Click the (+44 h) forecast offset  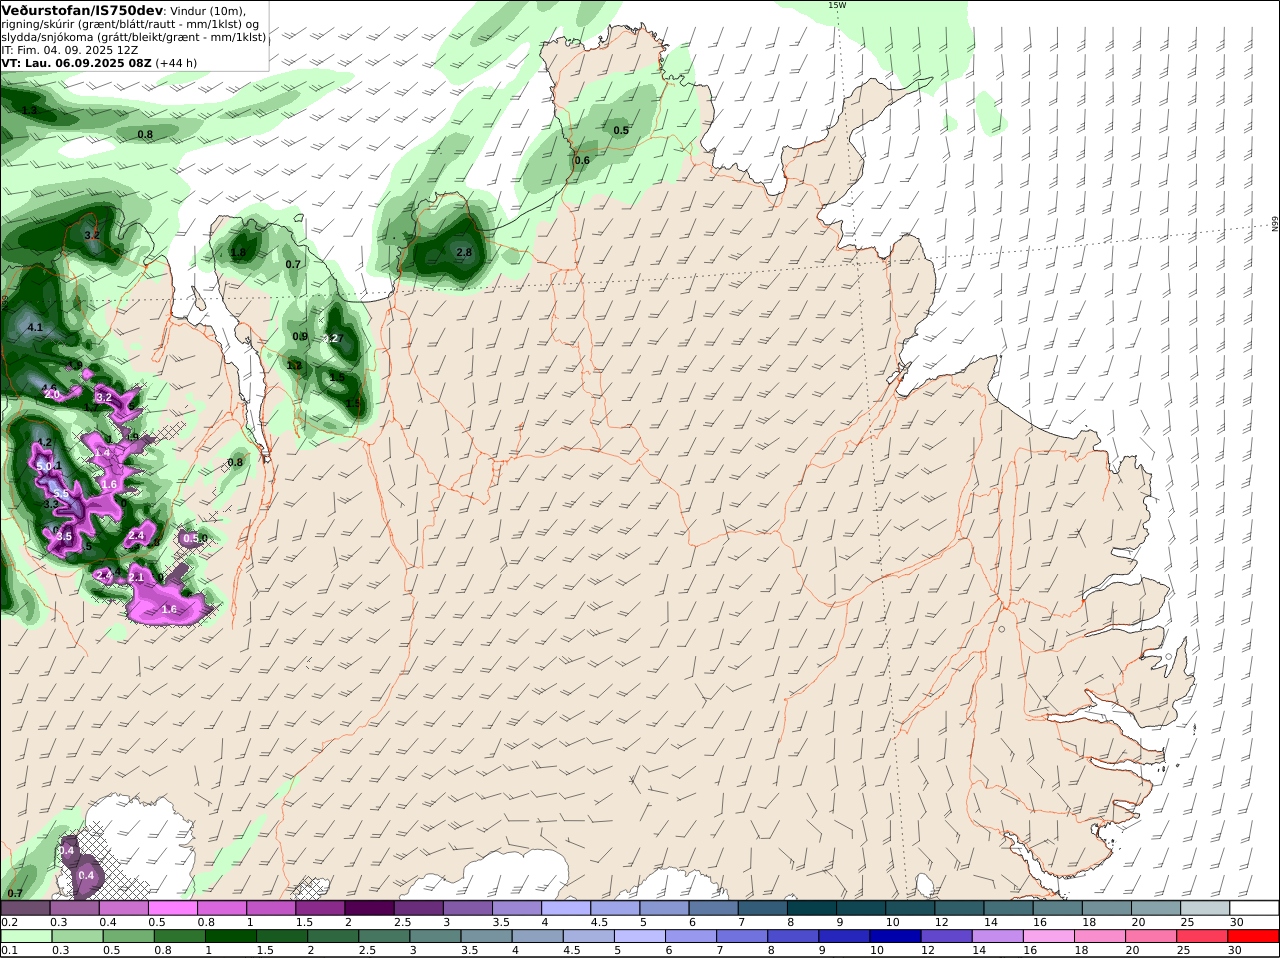[177, 63]
